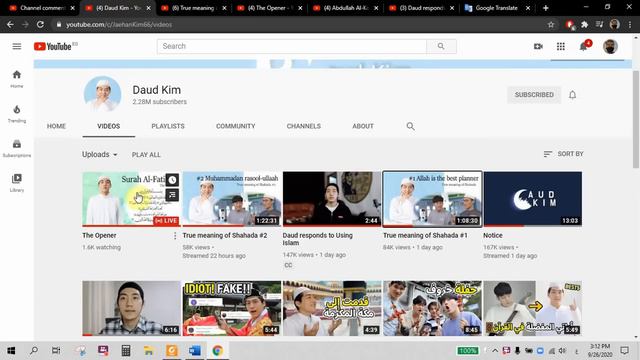Open the YouTube apps grid
This screenshot has width=640, height=360.
(x=561, y=47)
